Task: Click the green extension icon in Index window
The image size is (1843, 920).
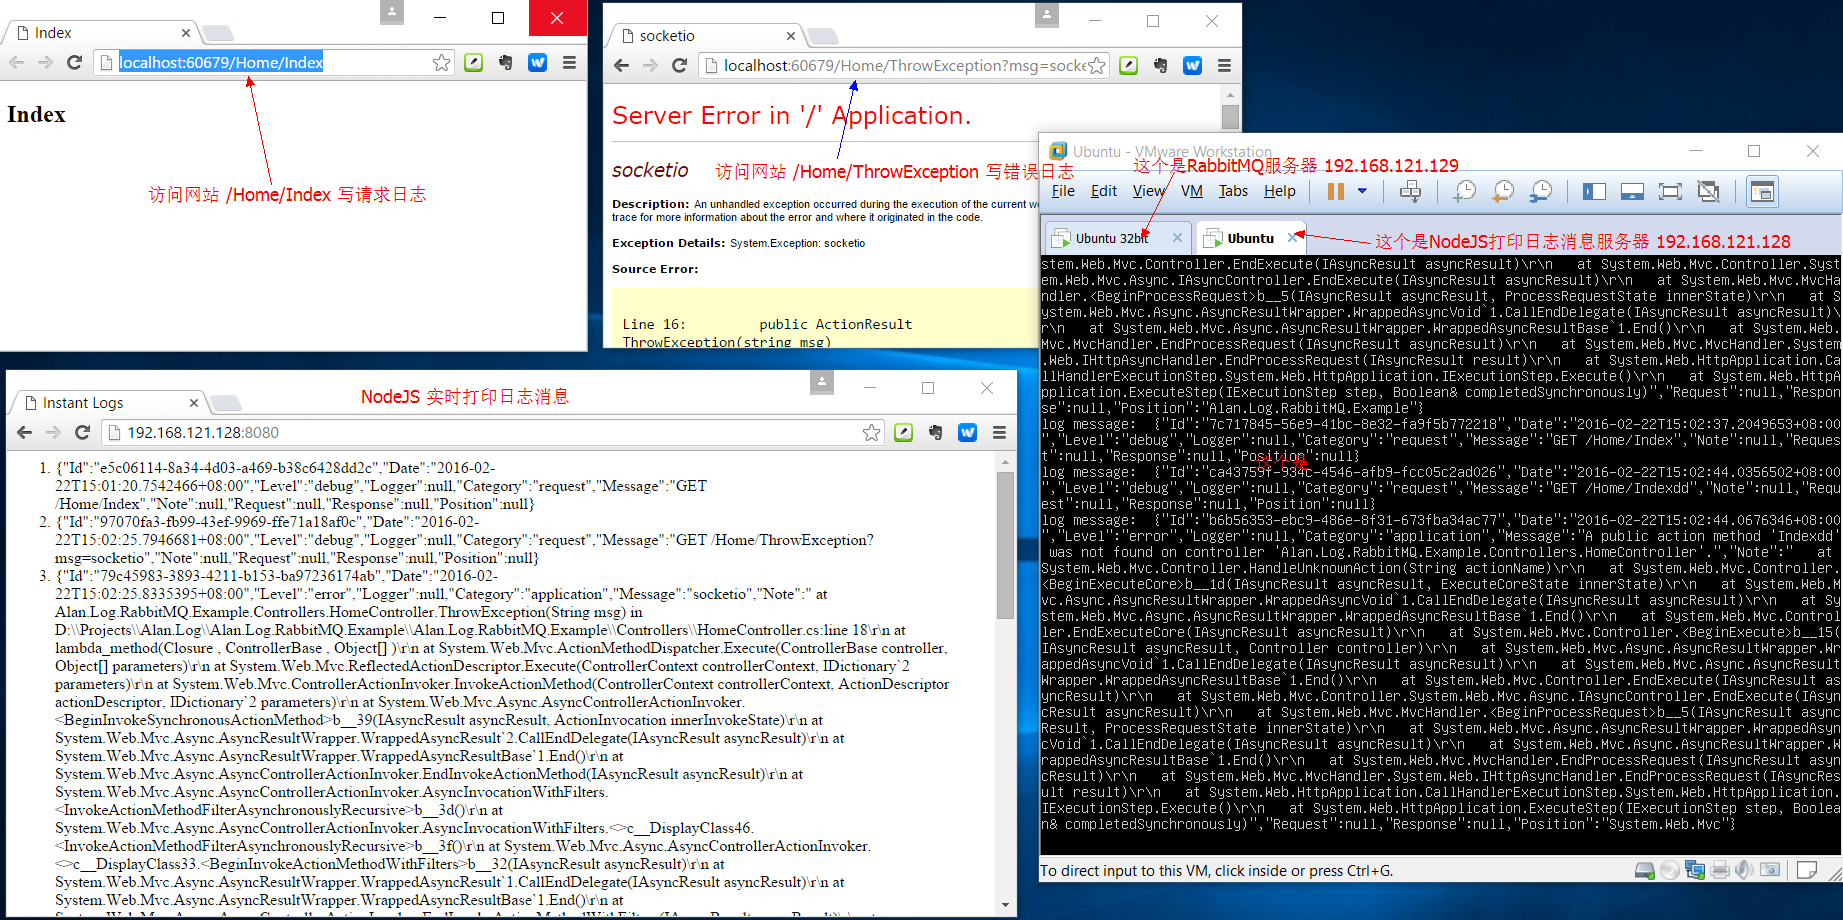Action: [x=474, y=62]
